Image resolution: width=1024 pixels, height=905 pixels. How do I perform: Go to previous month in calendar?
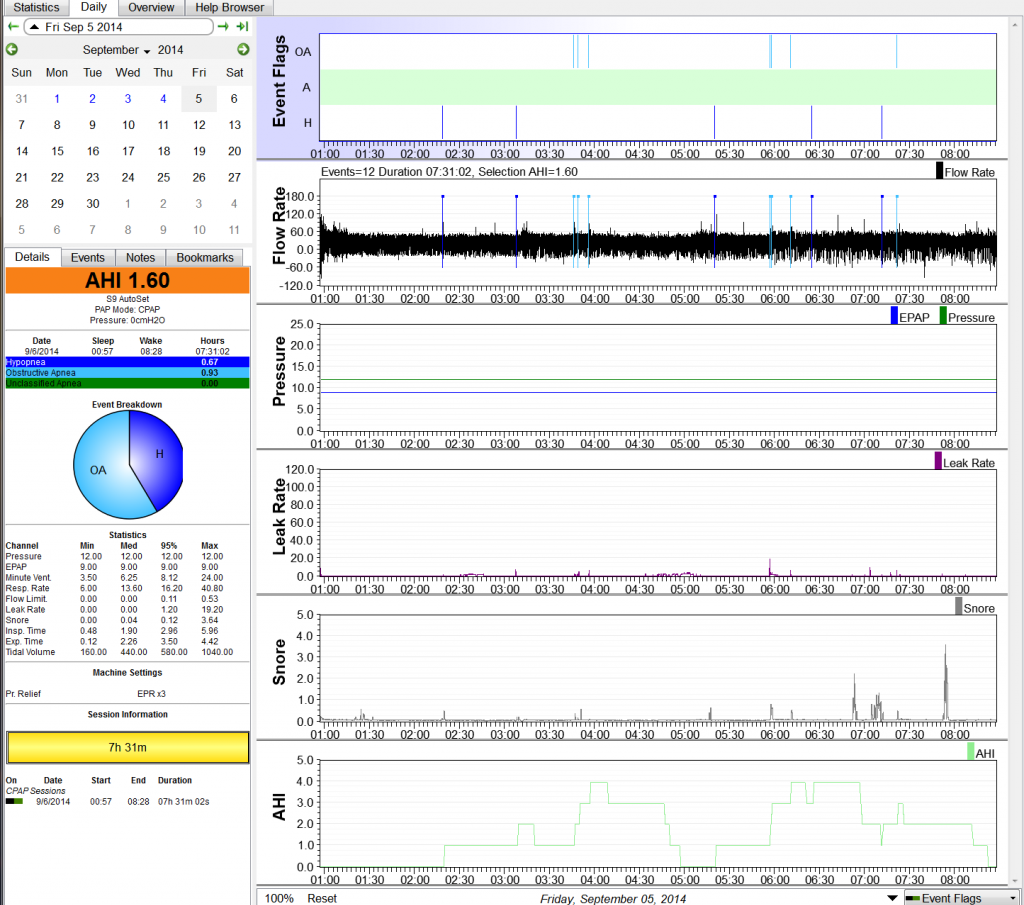(x=12, y=50)
